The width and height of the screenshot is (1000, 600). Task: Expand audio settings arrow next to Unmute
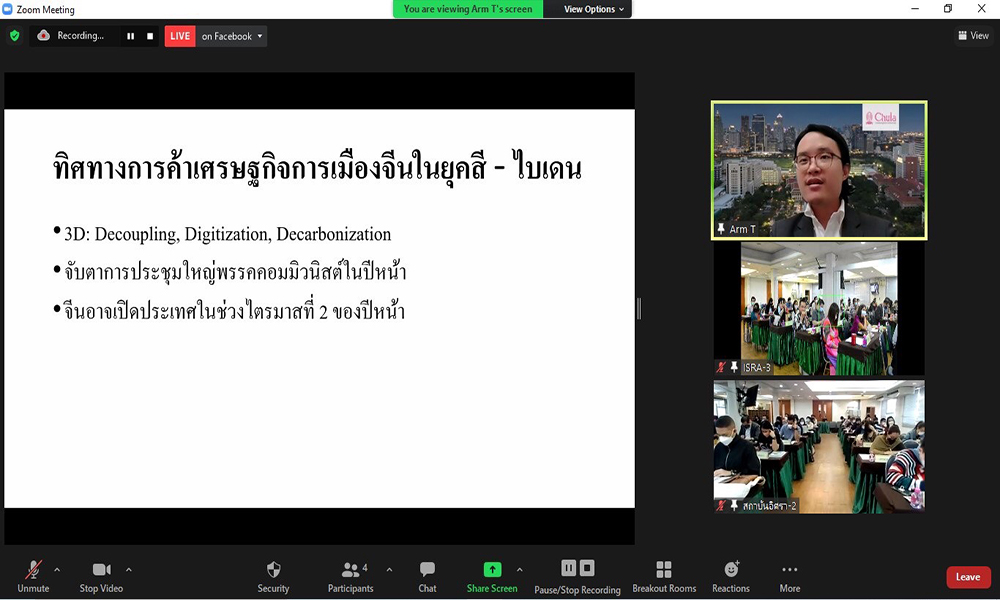coord(57,570)
